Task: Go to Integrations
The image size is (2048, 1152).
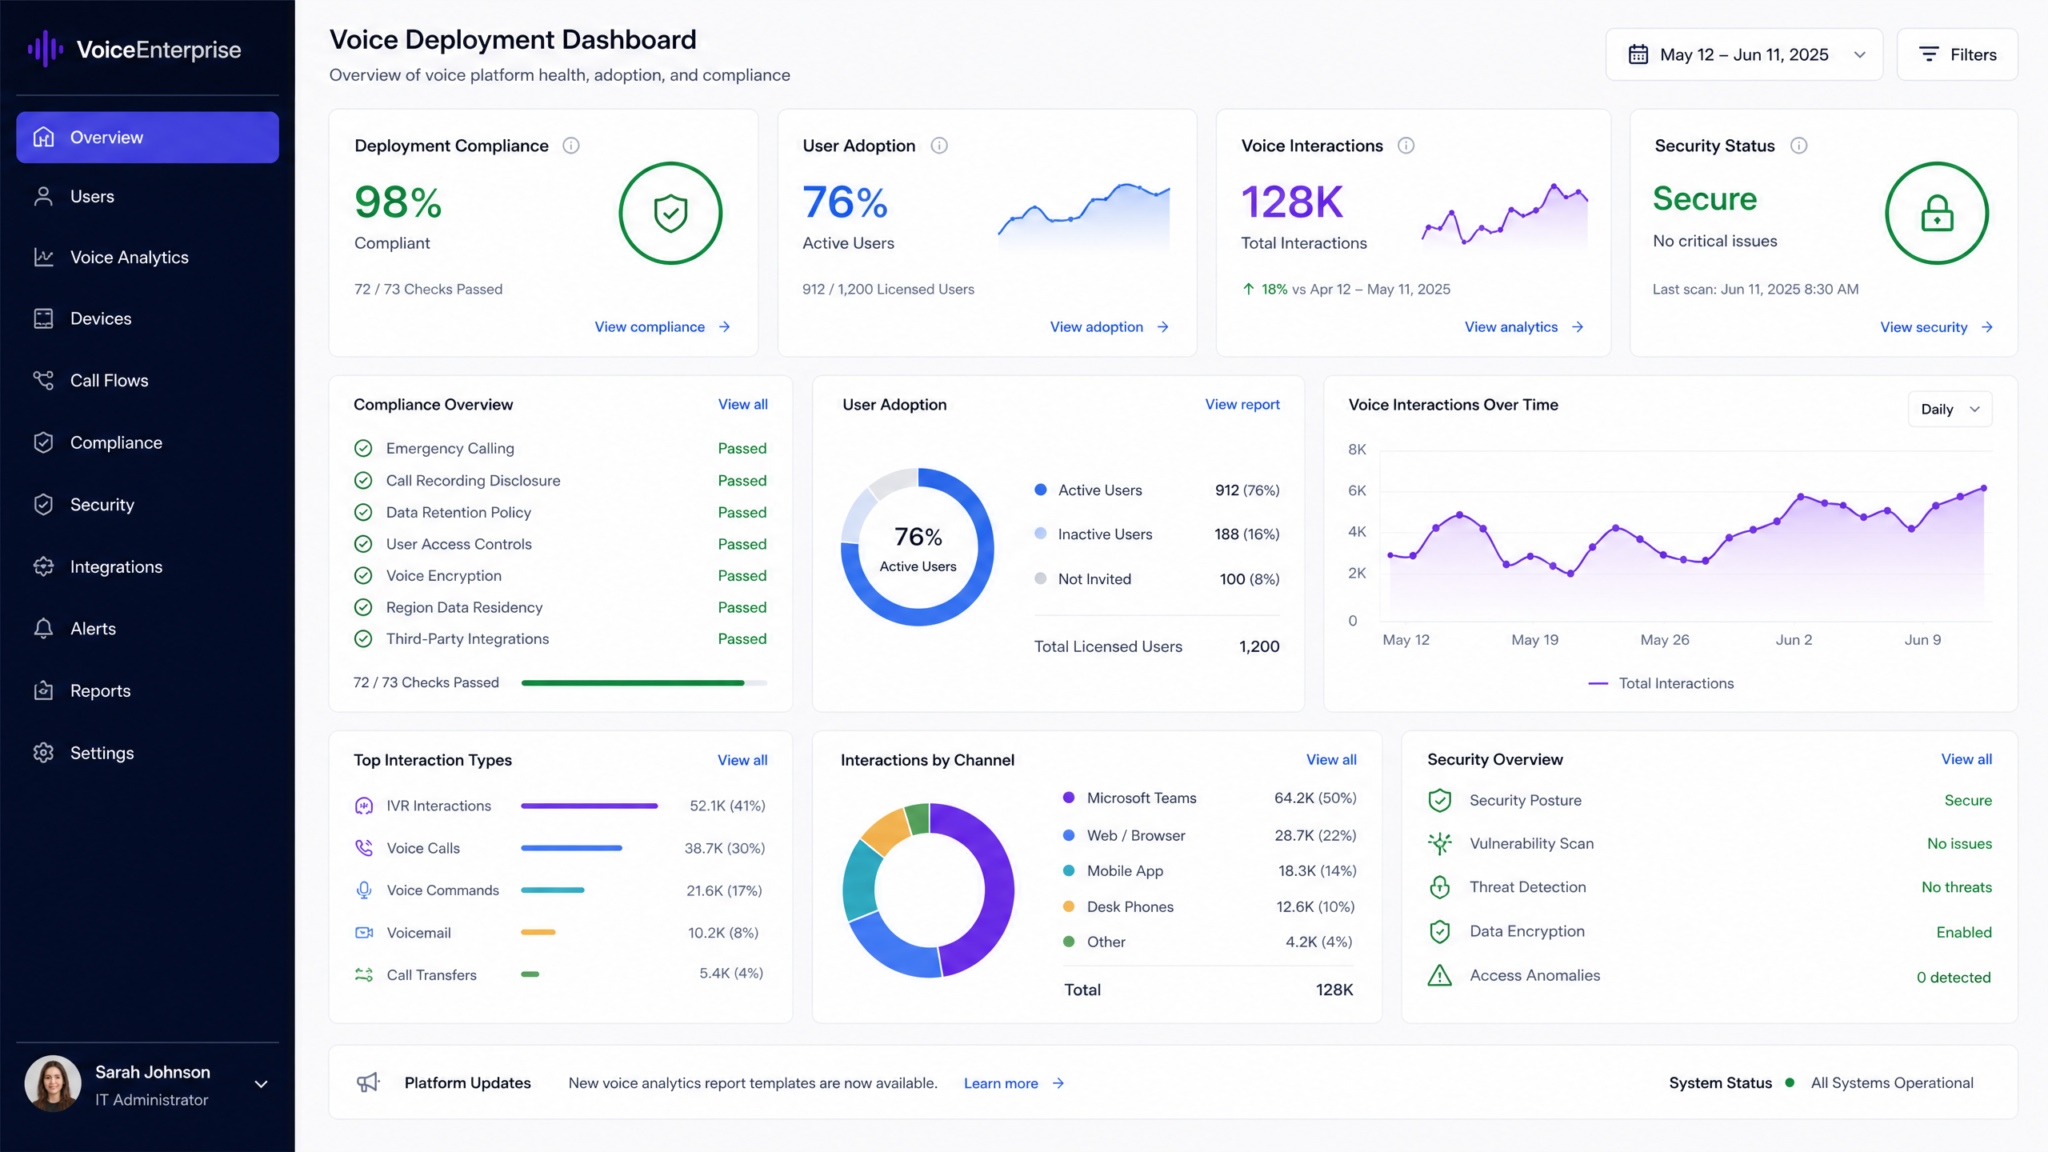Action: click(147, 567)
